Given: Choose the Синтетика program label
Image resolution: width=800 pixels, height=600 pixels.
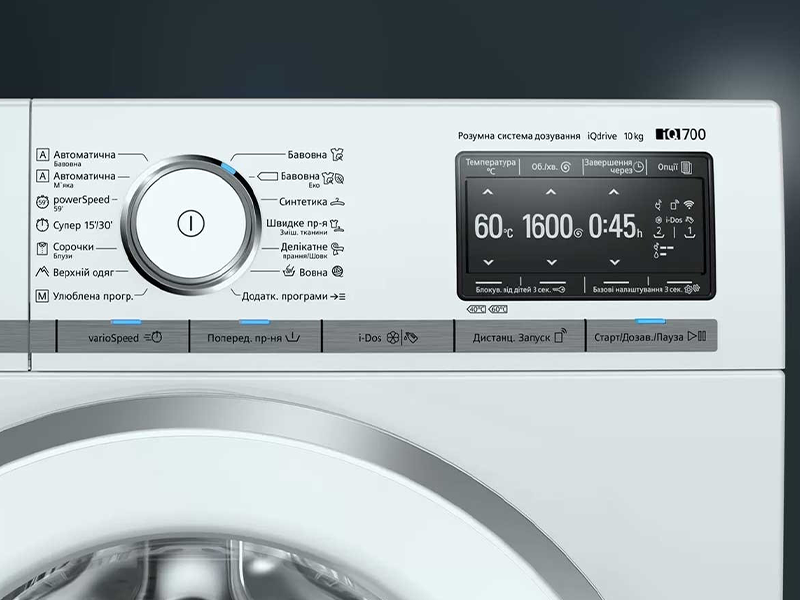Looking at the screenshot, I should 303,202.
